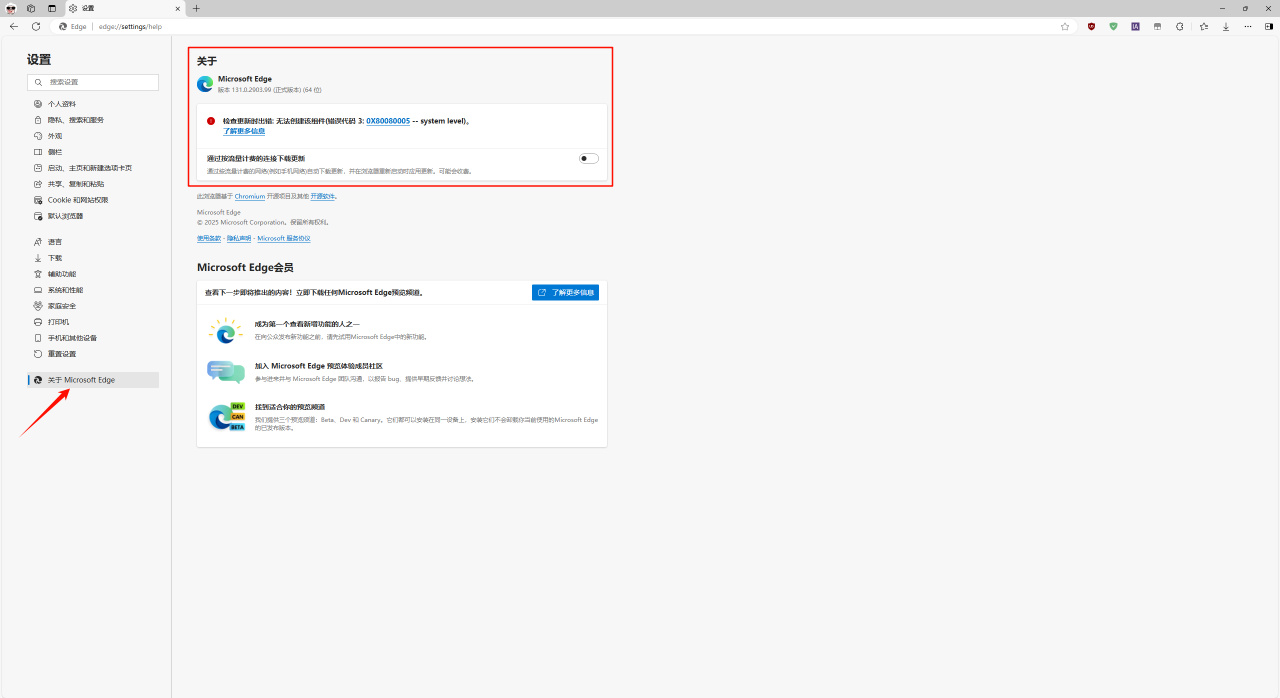
Task: Open 隐私、搜索和服务 settings
Action: (93, 120)
